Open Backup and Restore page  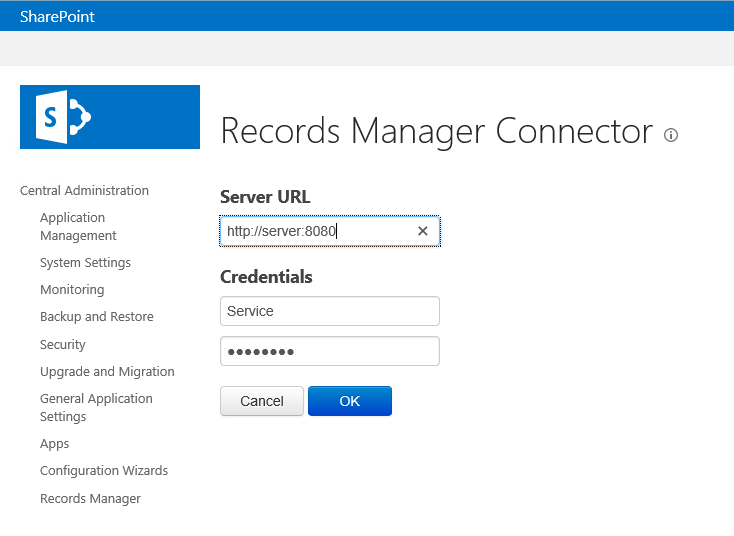97,317
